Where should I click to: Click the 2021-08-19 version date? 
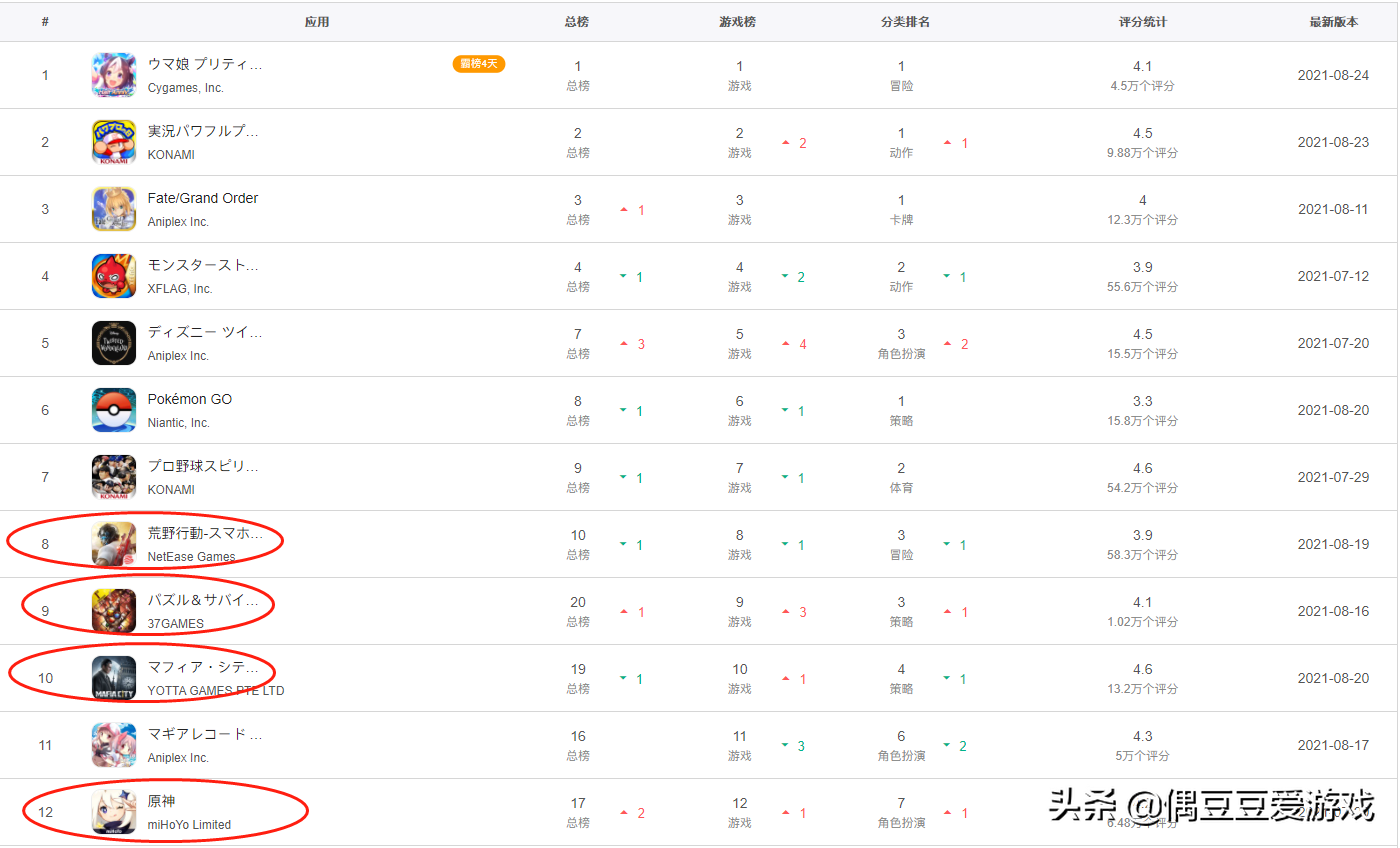click(1334, 544)
